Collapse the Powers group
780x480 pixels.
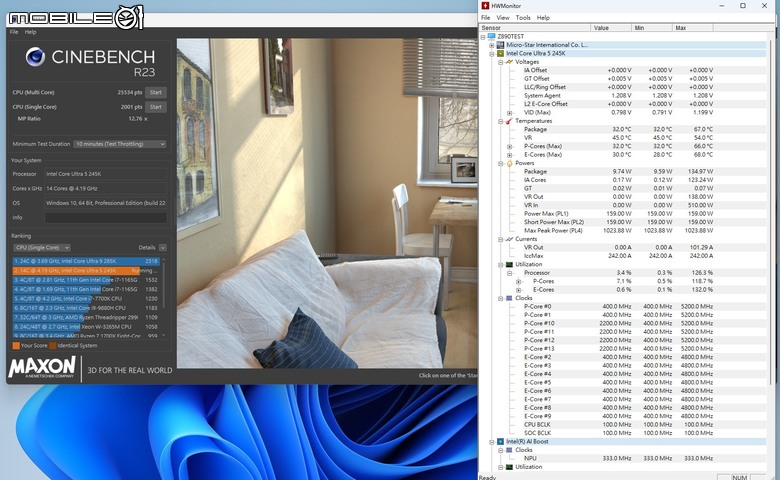tap(500, 164)
